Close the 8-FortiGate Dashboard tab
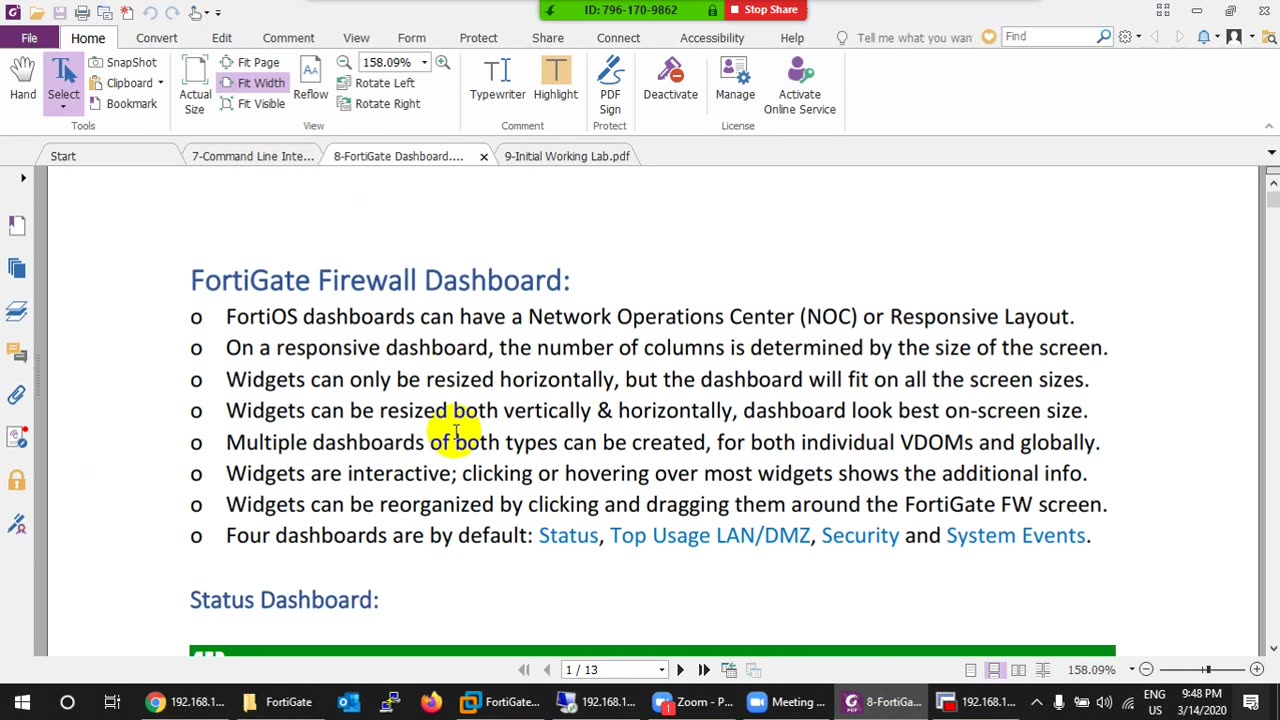Image resolution: width=1280 pixels, height=720 pixels. coord(484,157)
